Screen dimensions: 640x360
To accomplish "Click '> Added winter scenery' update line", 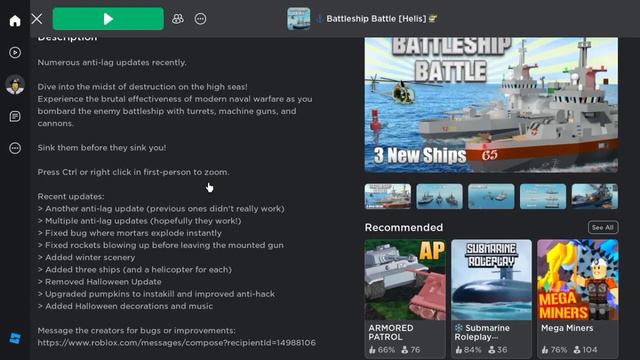I will tap(86, 258).
